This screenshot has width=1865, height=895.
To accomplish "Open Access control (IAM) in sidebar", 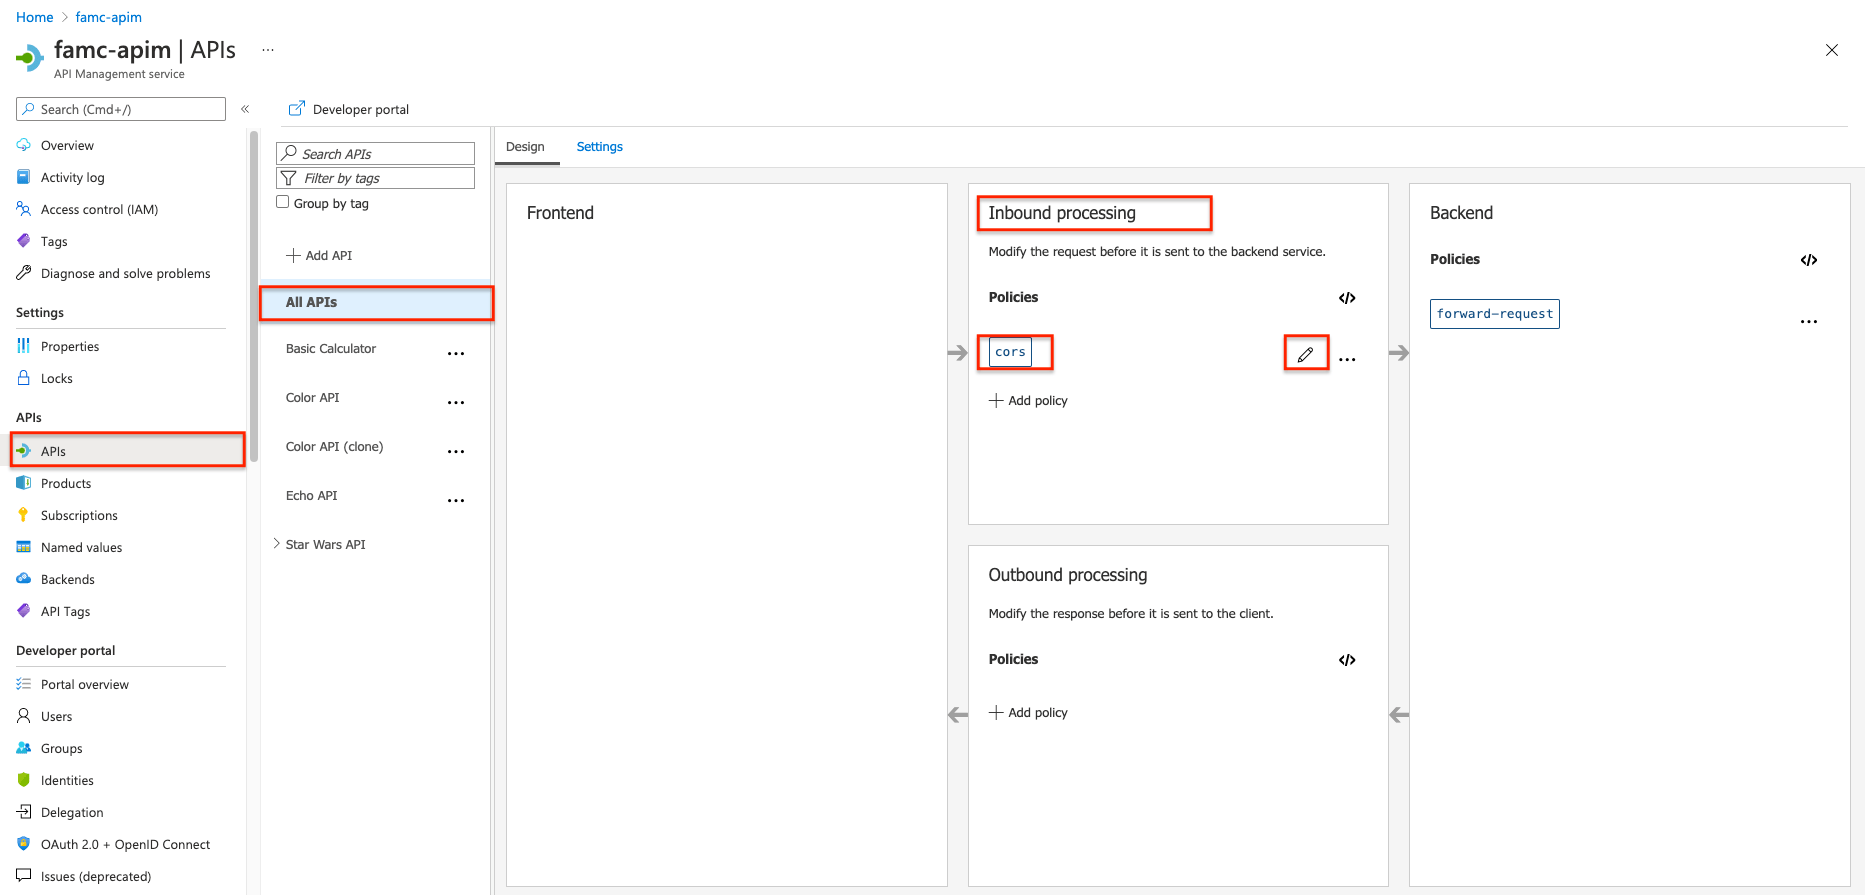I will [99, 209].
